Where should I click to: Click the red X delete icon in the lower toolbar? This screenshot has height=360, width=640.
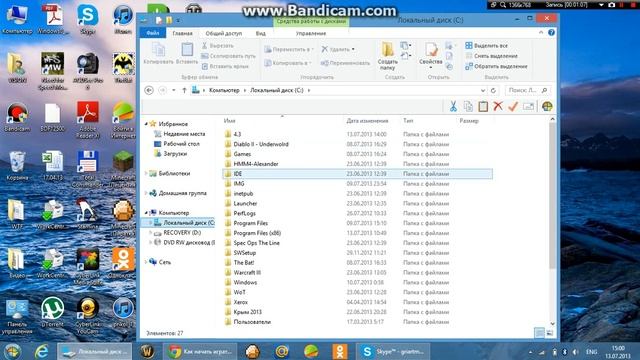coord(498,107)
